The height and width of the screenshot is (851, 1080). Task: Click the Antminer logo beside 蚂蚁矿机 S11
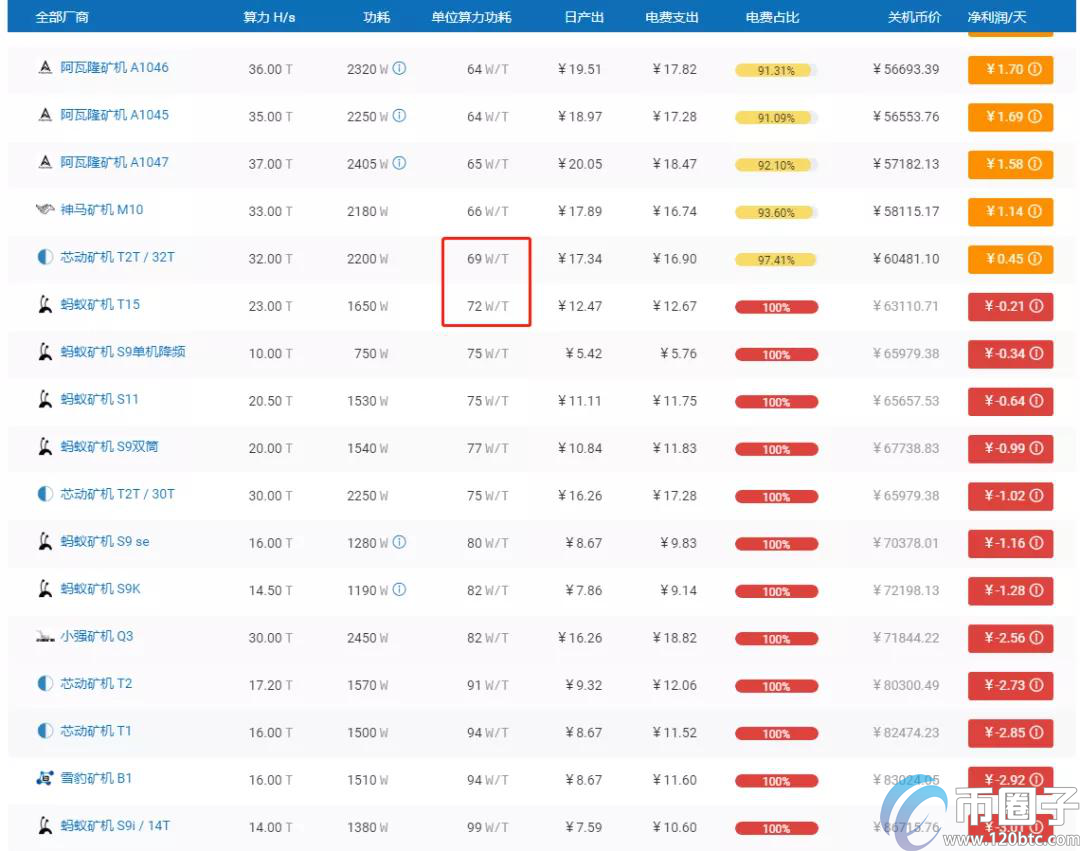click(x=45, y=399)
